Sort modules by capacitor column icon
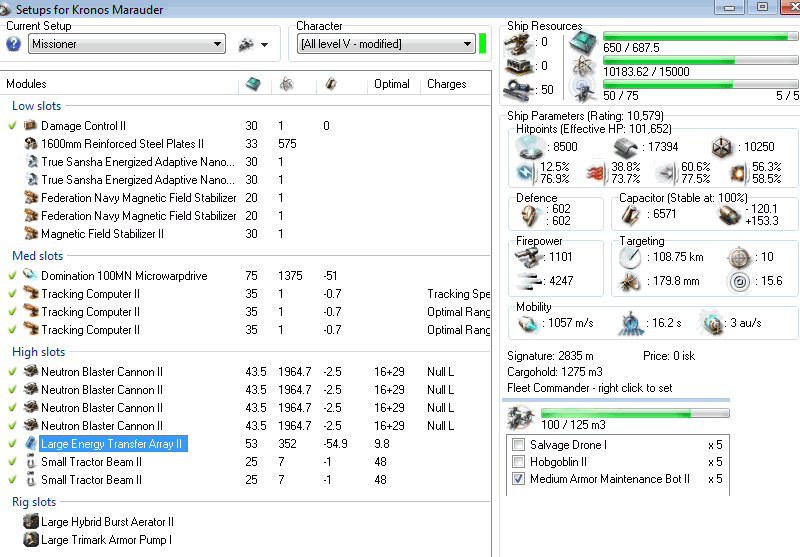Screen dimensions: 800x557 [331, 84]
